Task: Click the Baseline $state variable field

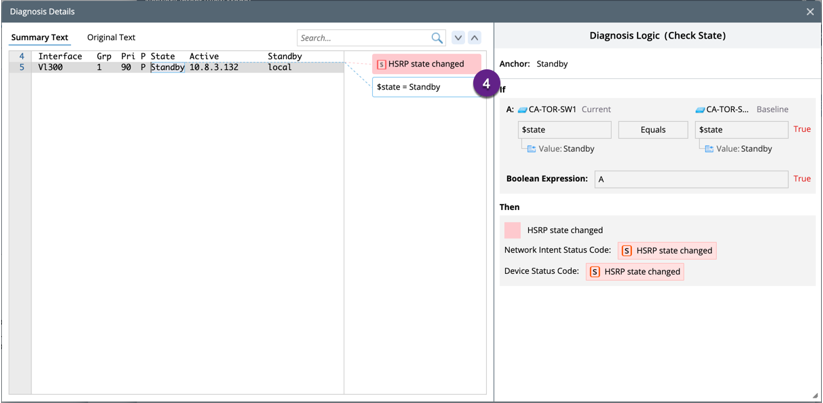Action: (742, 130)
